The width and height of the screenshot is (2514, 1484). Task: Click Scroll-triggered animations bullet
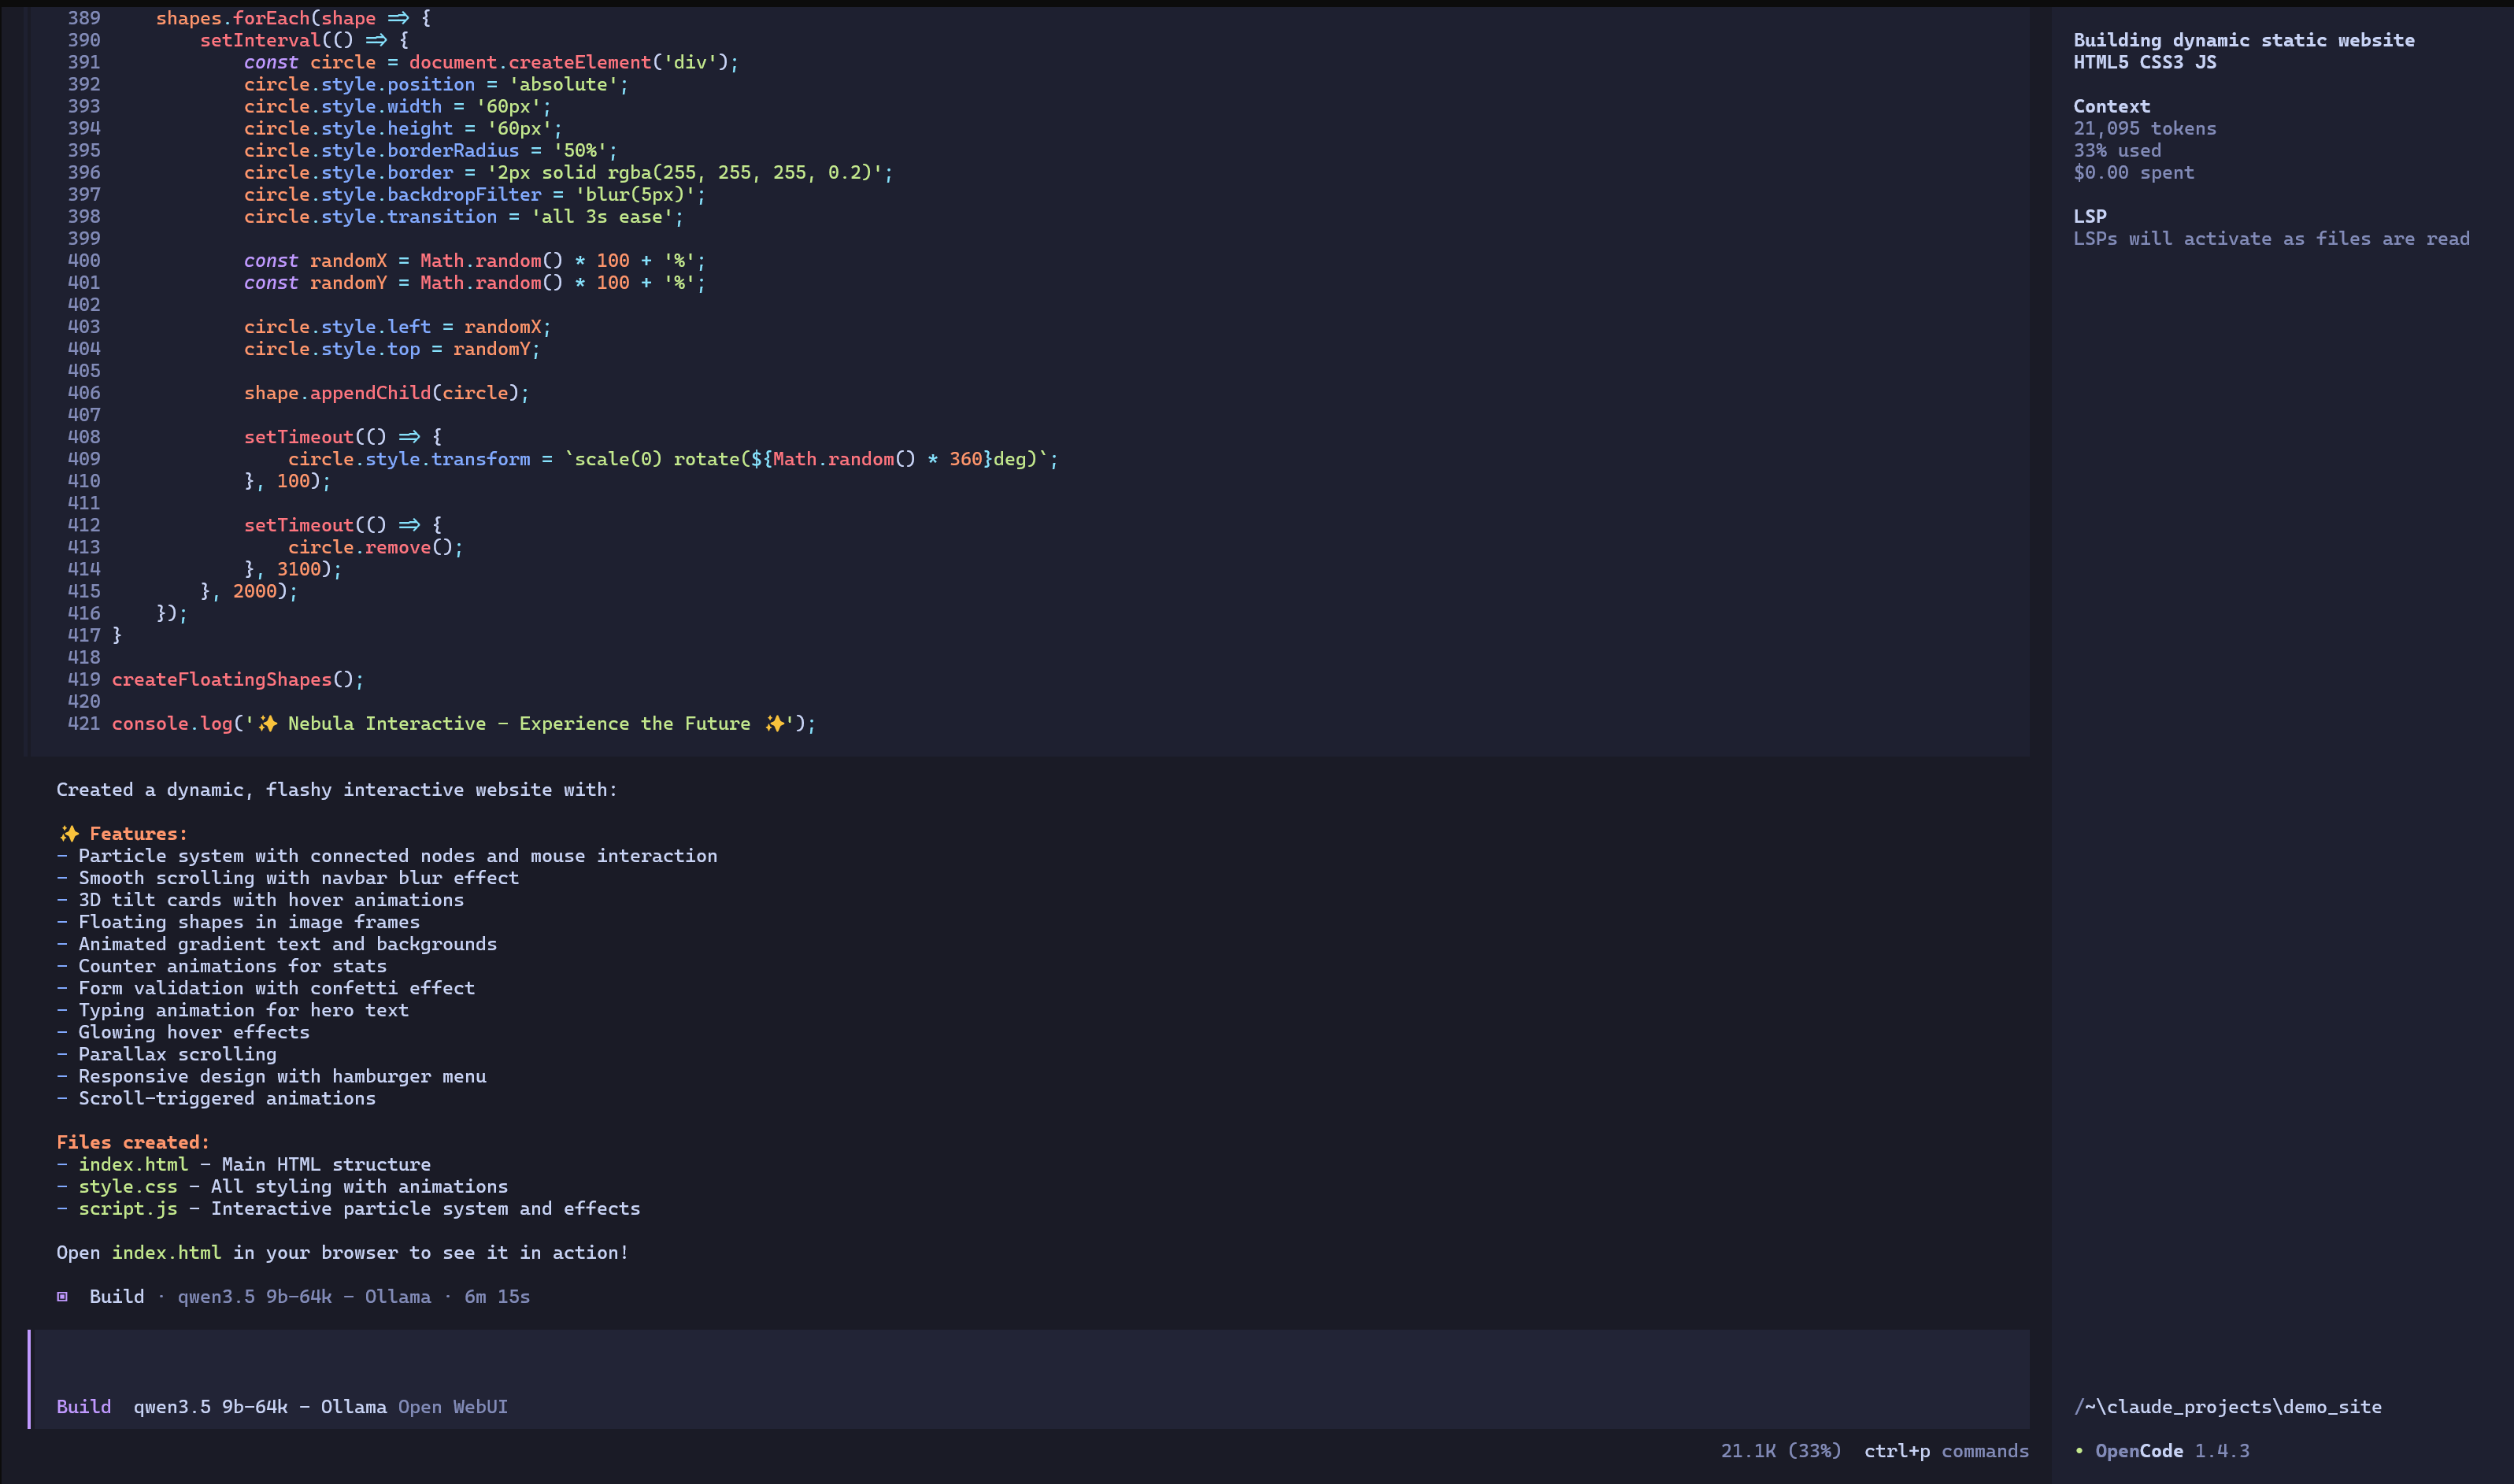(216, 1098)
